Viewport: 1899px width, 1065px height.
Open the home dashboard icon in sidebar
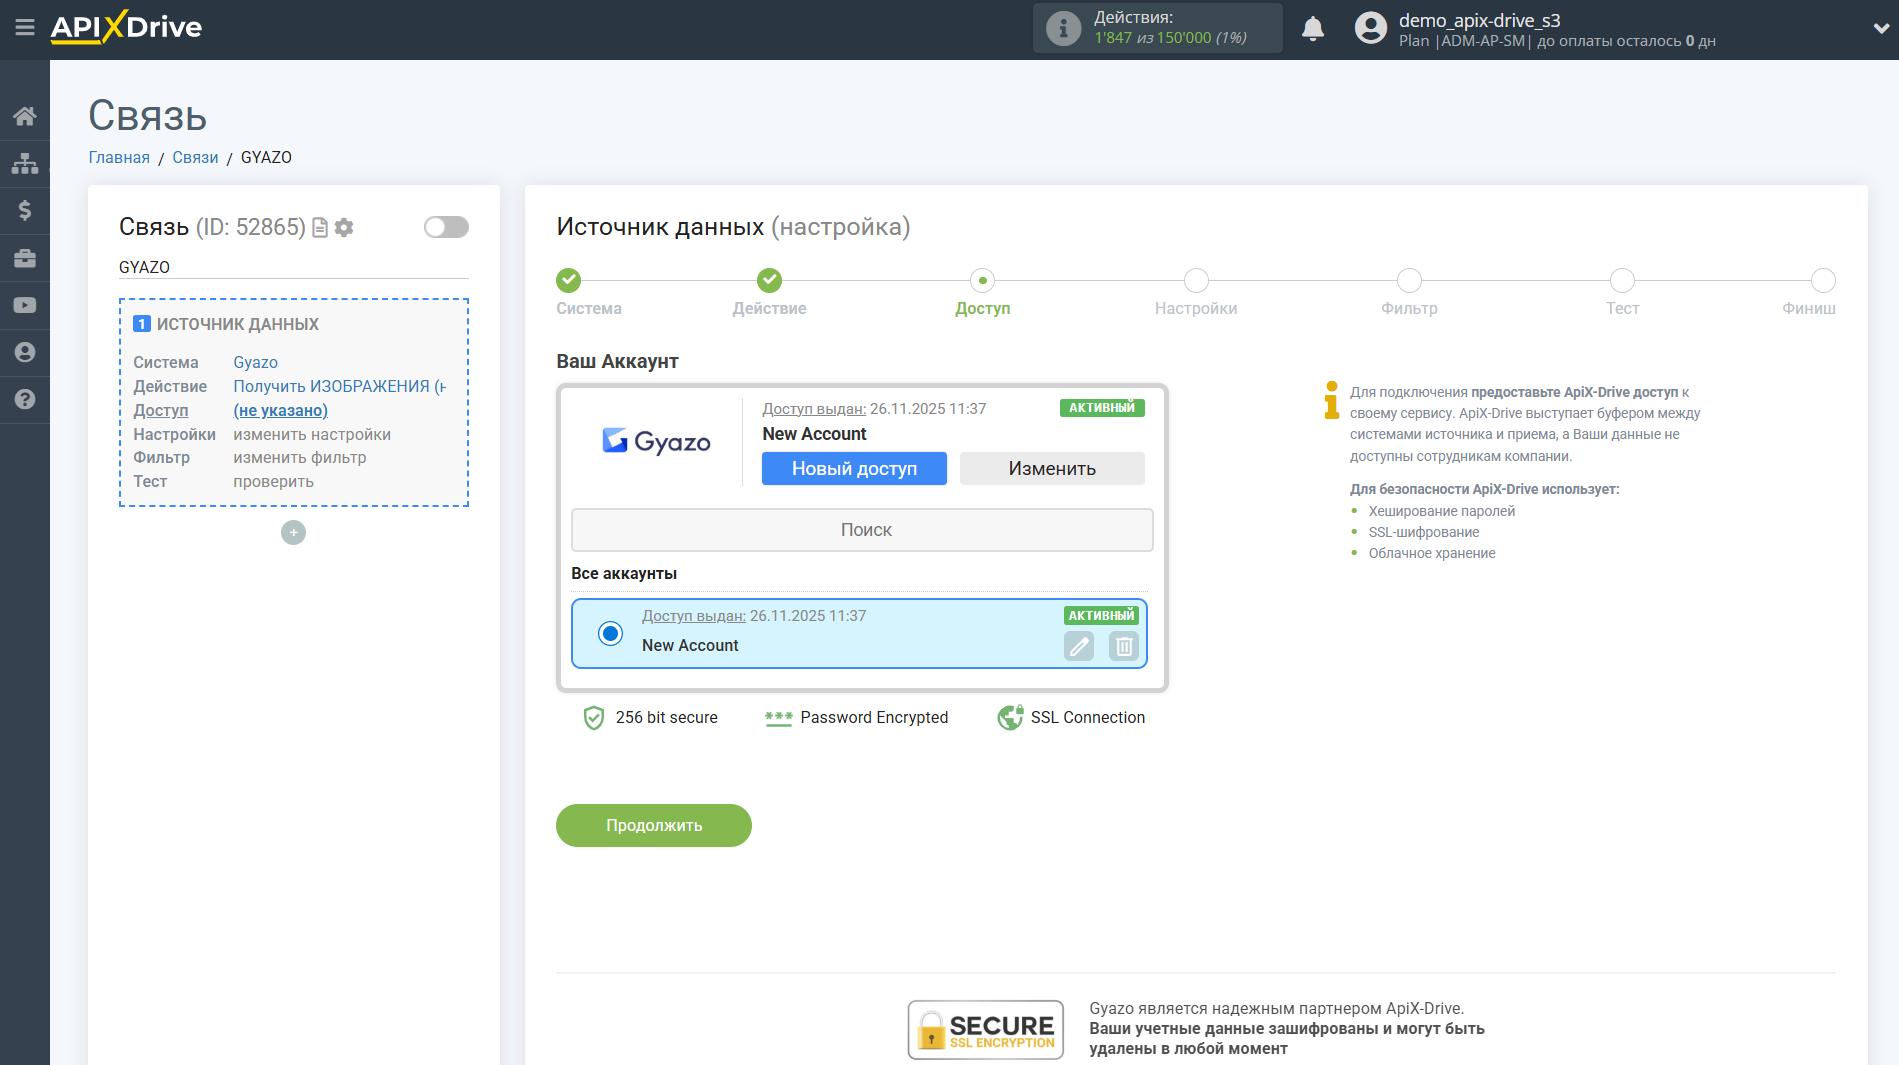point(25,115)
